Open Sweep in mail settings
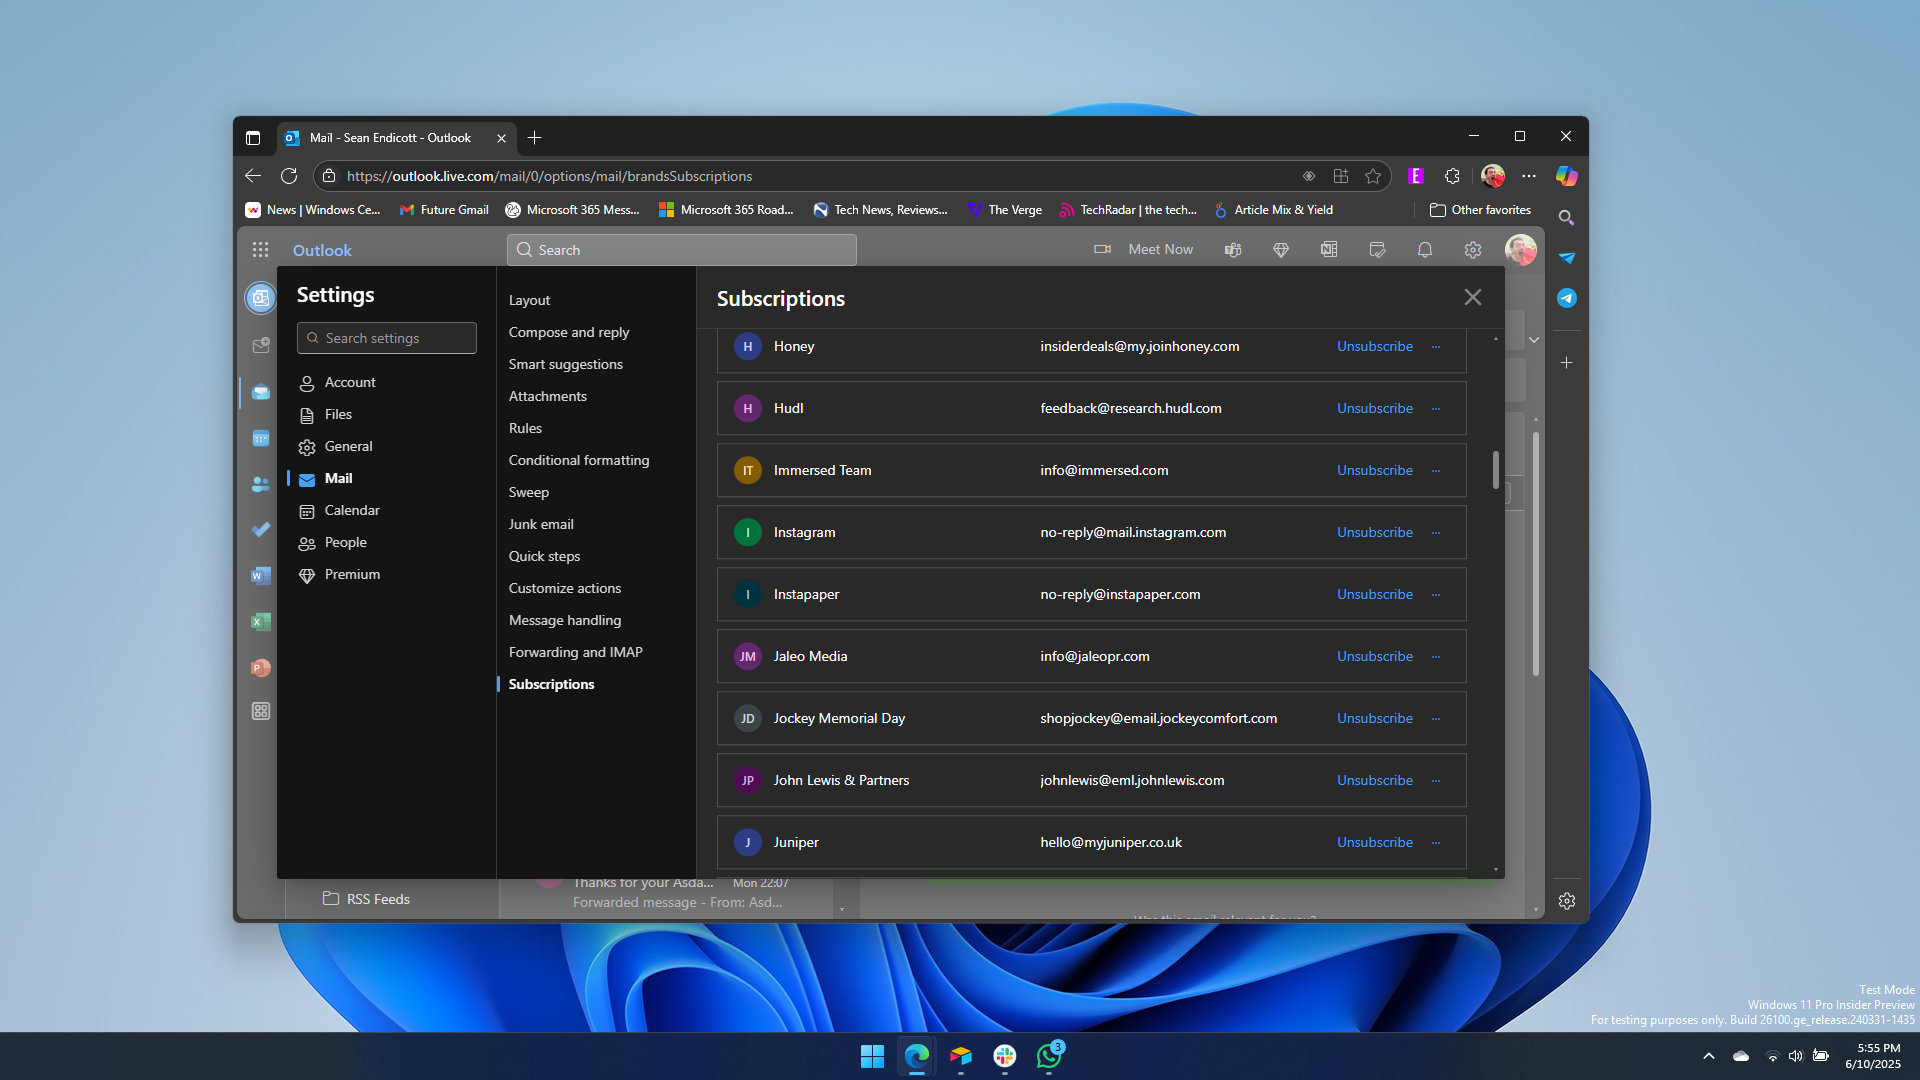This screenshot has height=1080, width=1920. (529, 492)
